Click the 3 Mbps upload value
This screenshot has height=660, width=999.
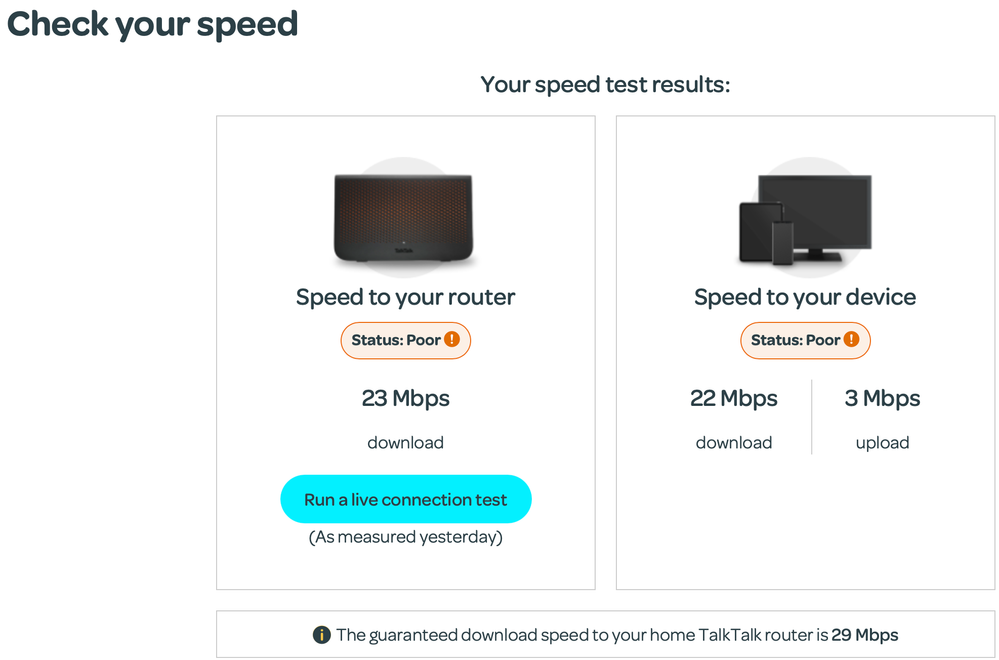pos(882,398)
